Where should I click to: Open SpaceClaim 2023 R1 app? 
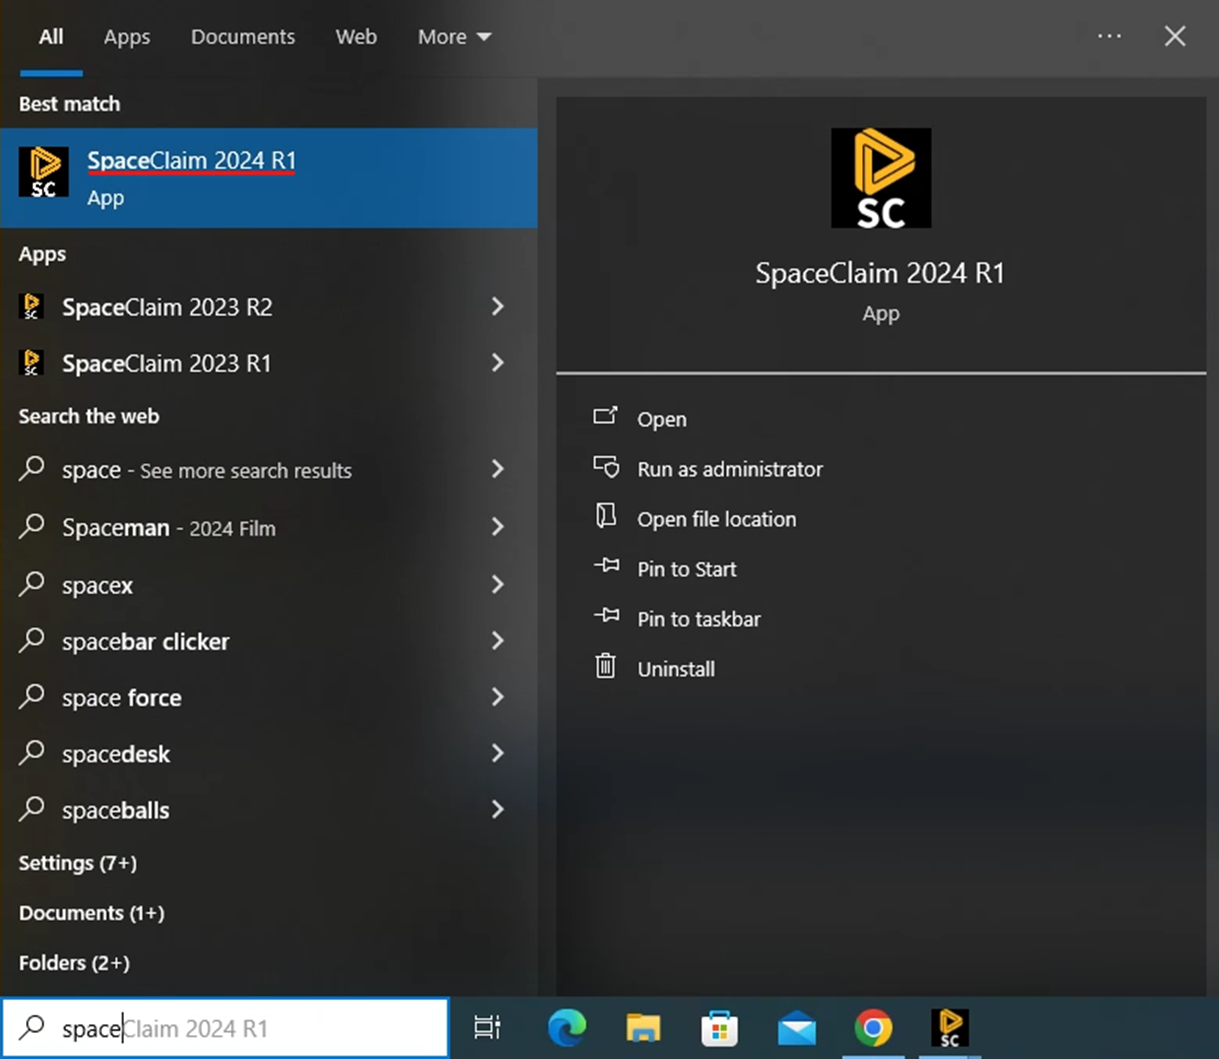(166, 363)
